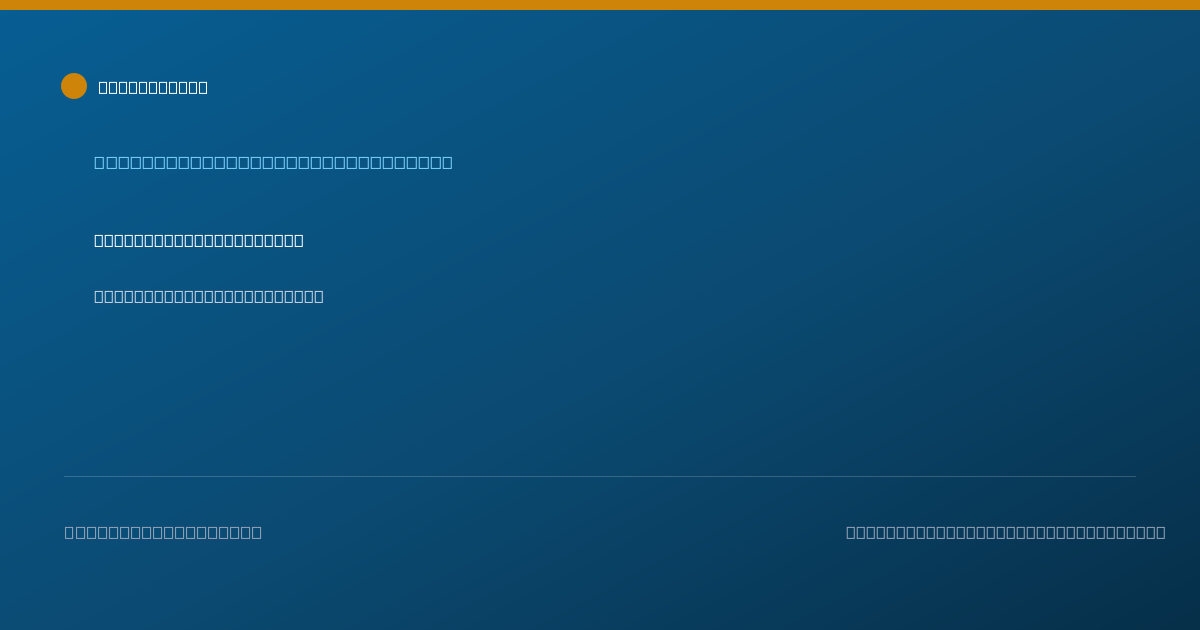Select the white title text beside the orange circle
Screen dimensions: 1200x630
click(153, 88)
